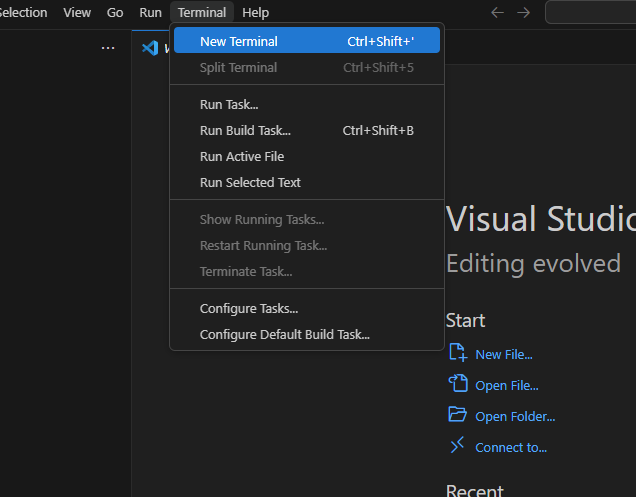Viewport: 636px width, 497px height.
Task: Click the Open File icon
Action: (458, 384)
